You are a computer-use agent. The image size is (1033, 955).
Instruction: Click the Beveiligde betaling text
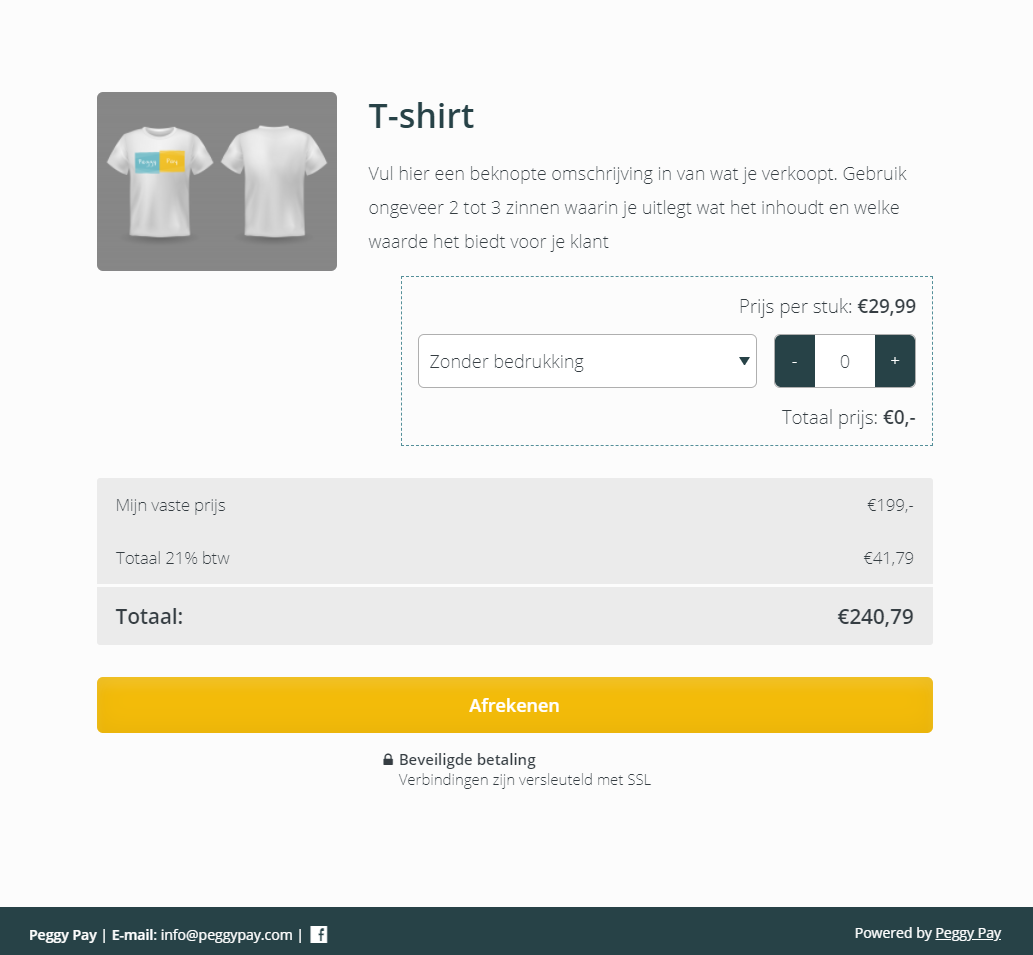pyautogui.click(x=467, y=759)
